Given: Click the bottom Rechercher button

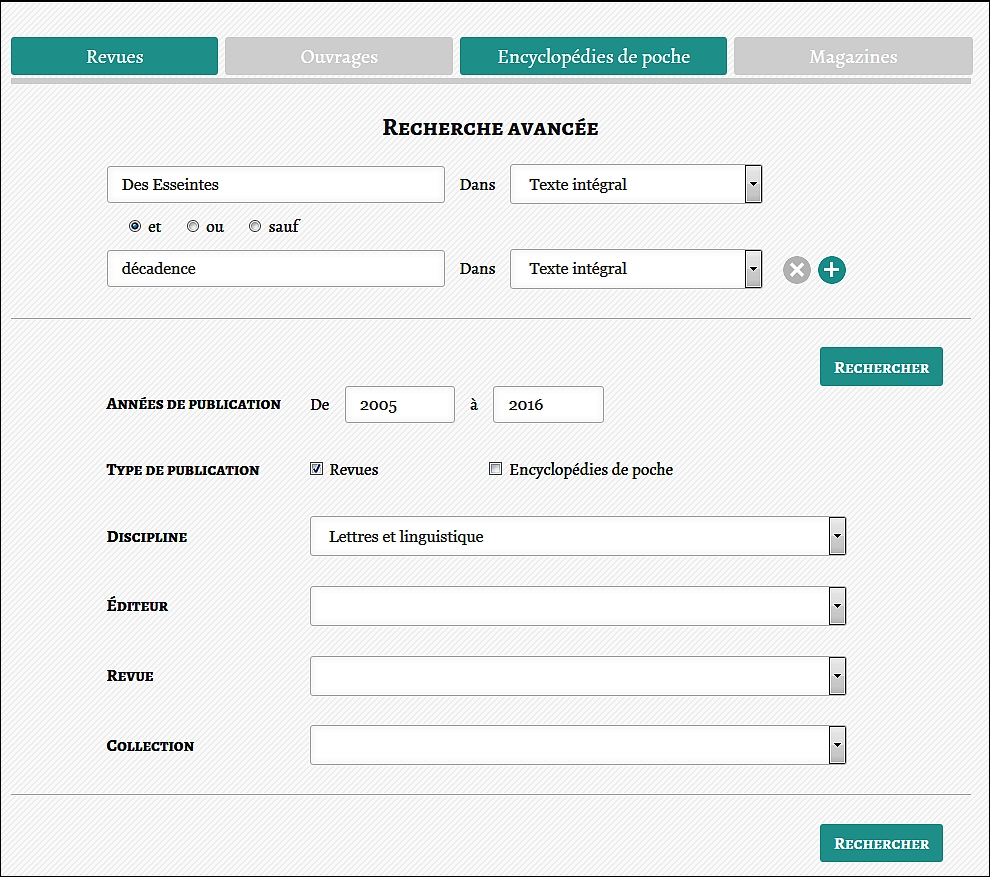Looking at the screenshot, I should pos(881,843).
